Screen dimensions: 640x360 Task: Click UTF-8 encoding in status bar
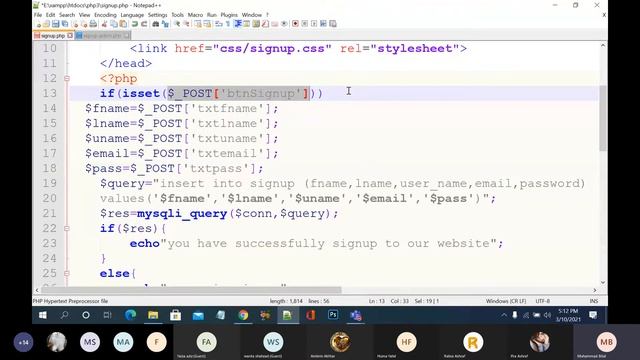click(x=542, y=301)
